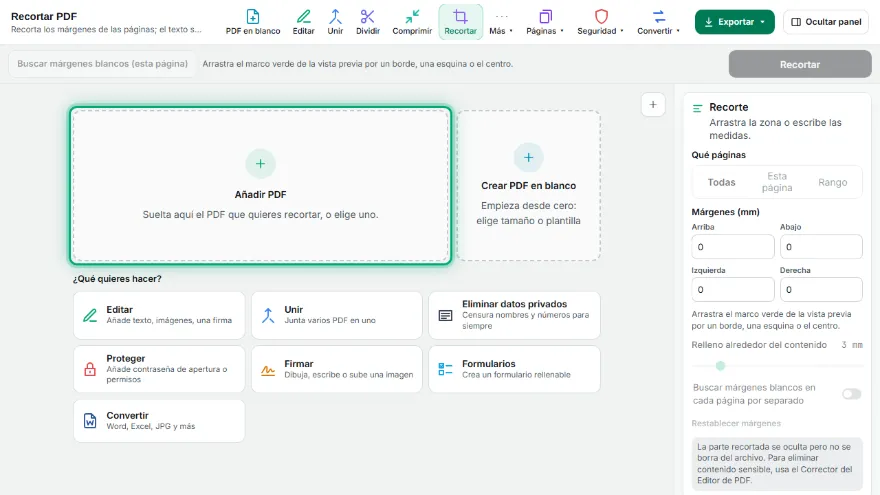Click the Izquierda margin input field
The image size is (880, 495).
pos(732,290)
